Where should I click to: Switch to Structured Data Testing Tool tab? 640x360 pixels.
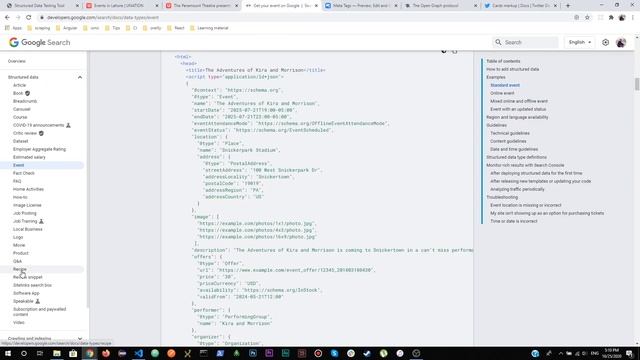(x=41, y=6)
